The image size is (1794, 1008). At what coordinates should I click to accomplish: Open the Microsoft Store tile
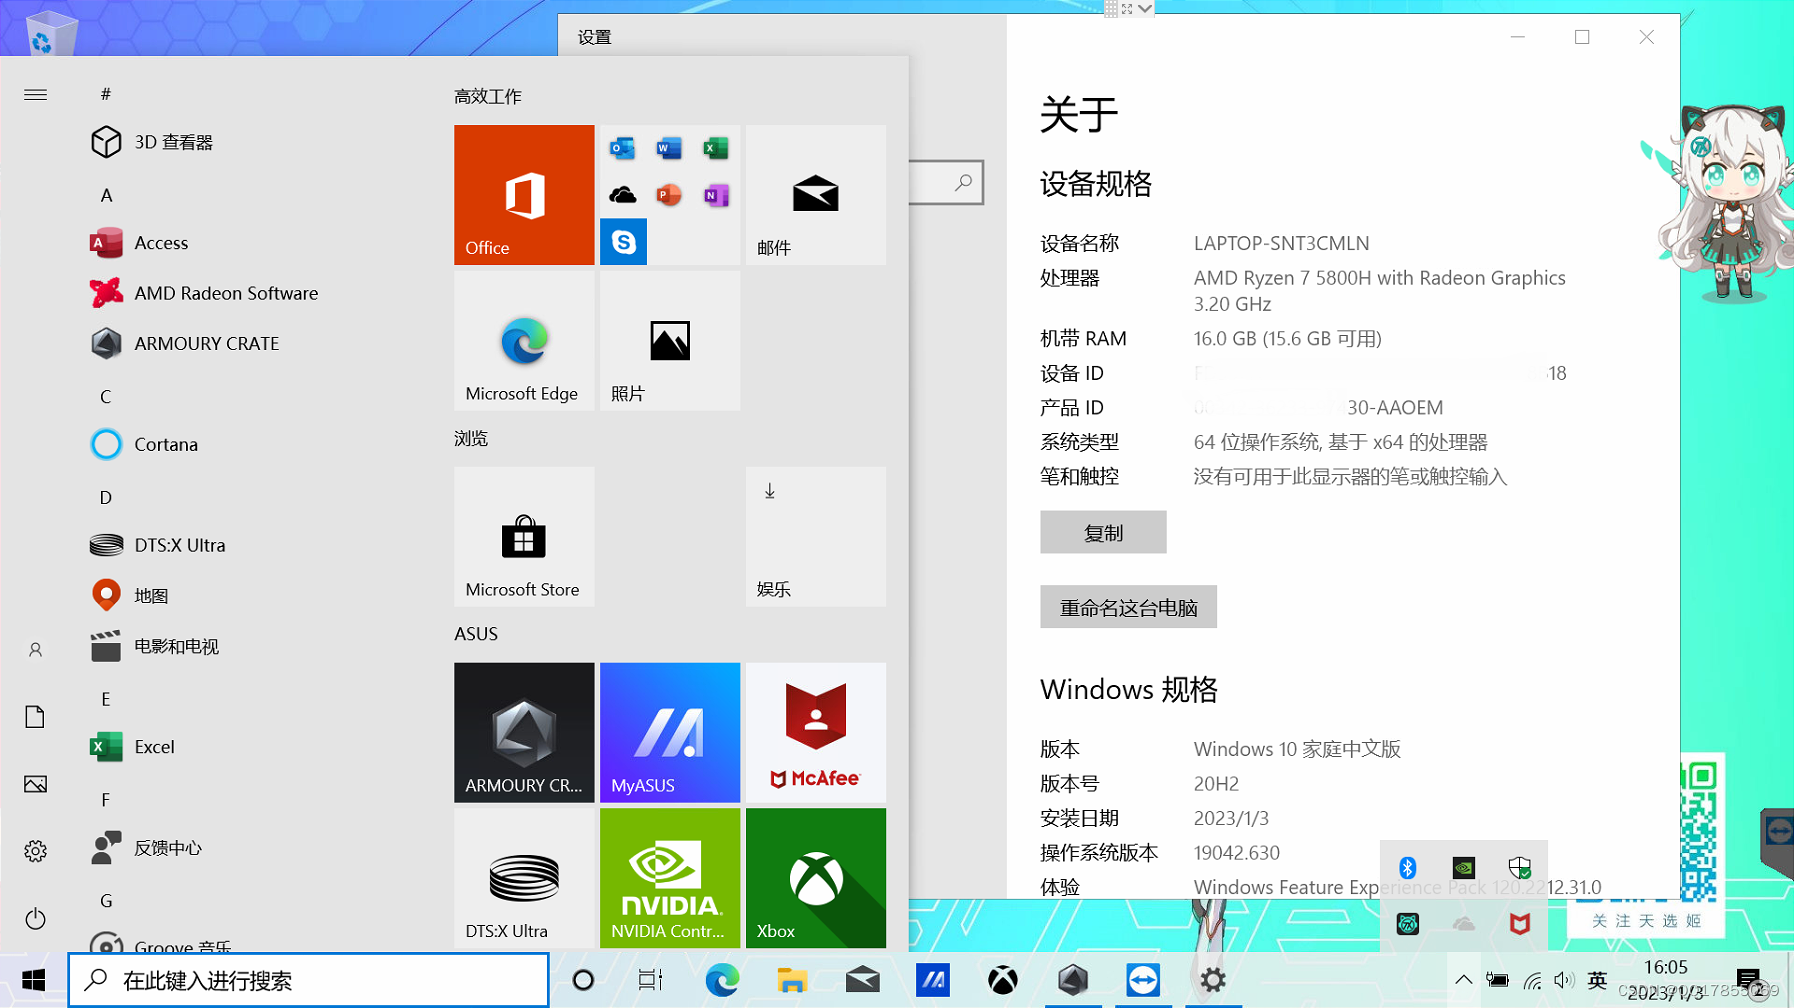(524, 537)
